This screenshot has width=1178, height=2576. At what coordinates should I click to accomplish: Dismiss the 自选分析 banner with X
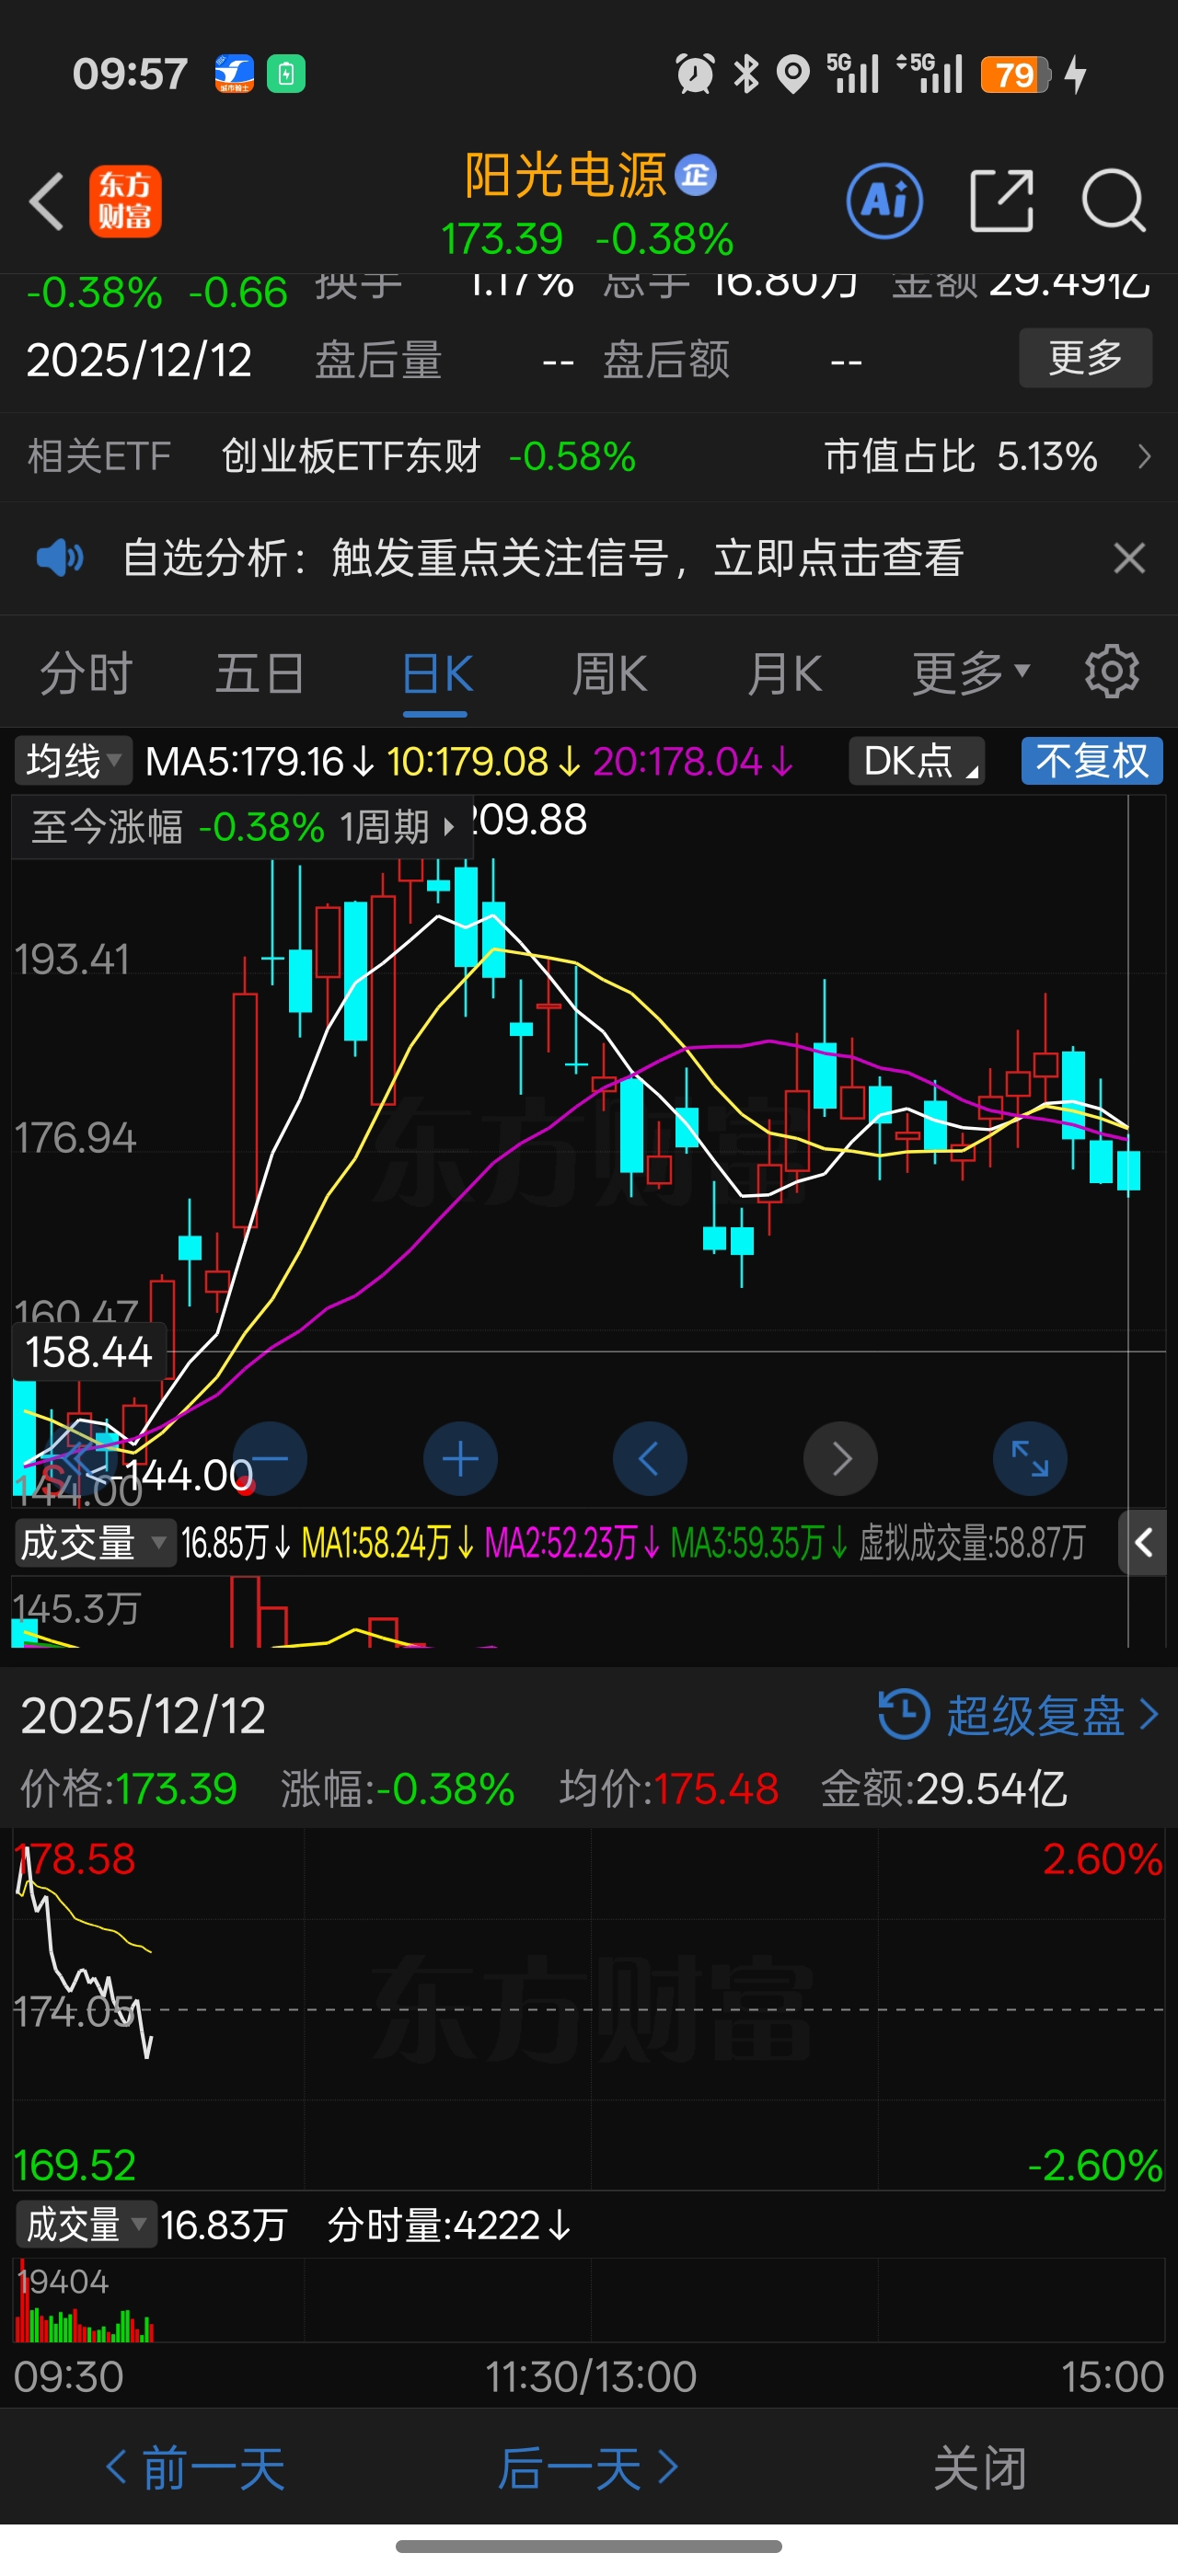coord(1129,557)
